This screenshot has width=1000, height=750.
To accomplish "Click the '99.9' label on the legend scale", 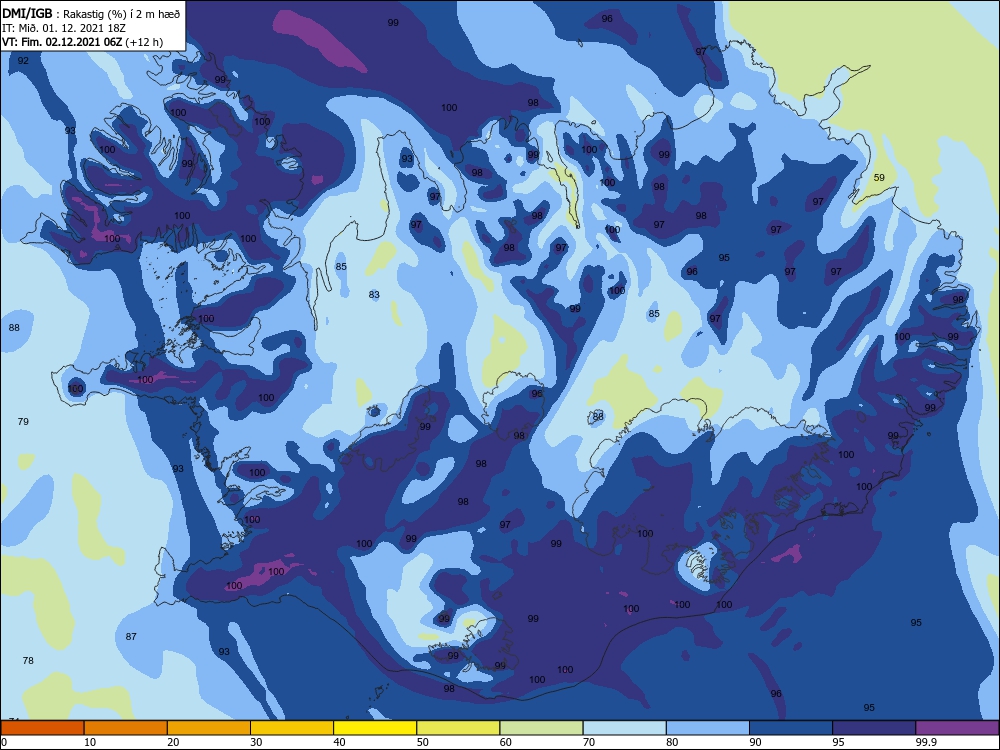I will pos(925,742).
